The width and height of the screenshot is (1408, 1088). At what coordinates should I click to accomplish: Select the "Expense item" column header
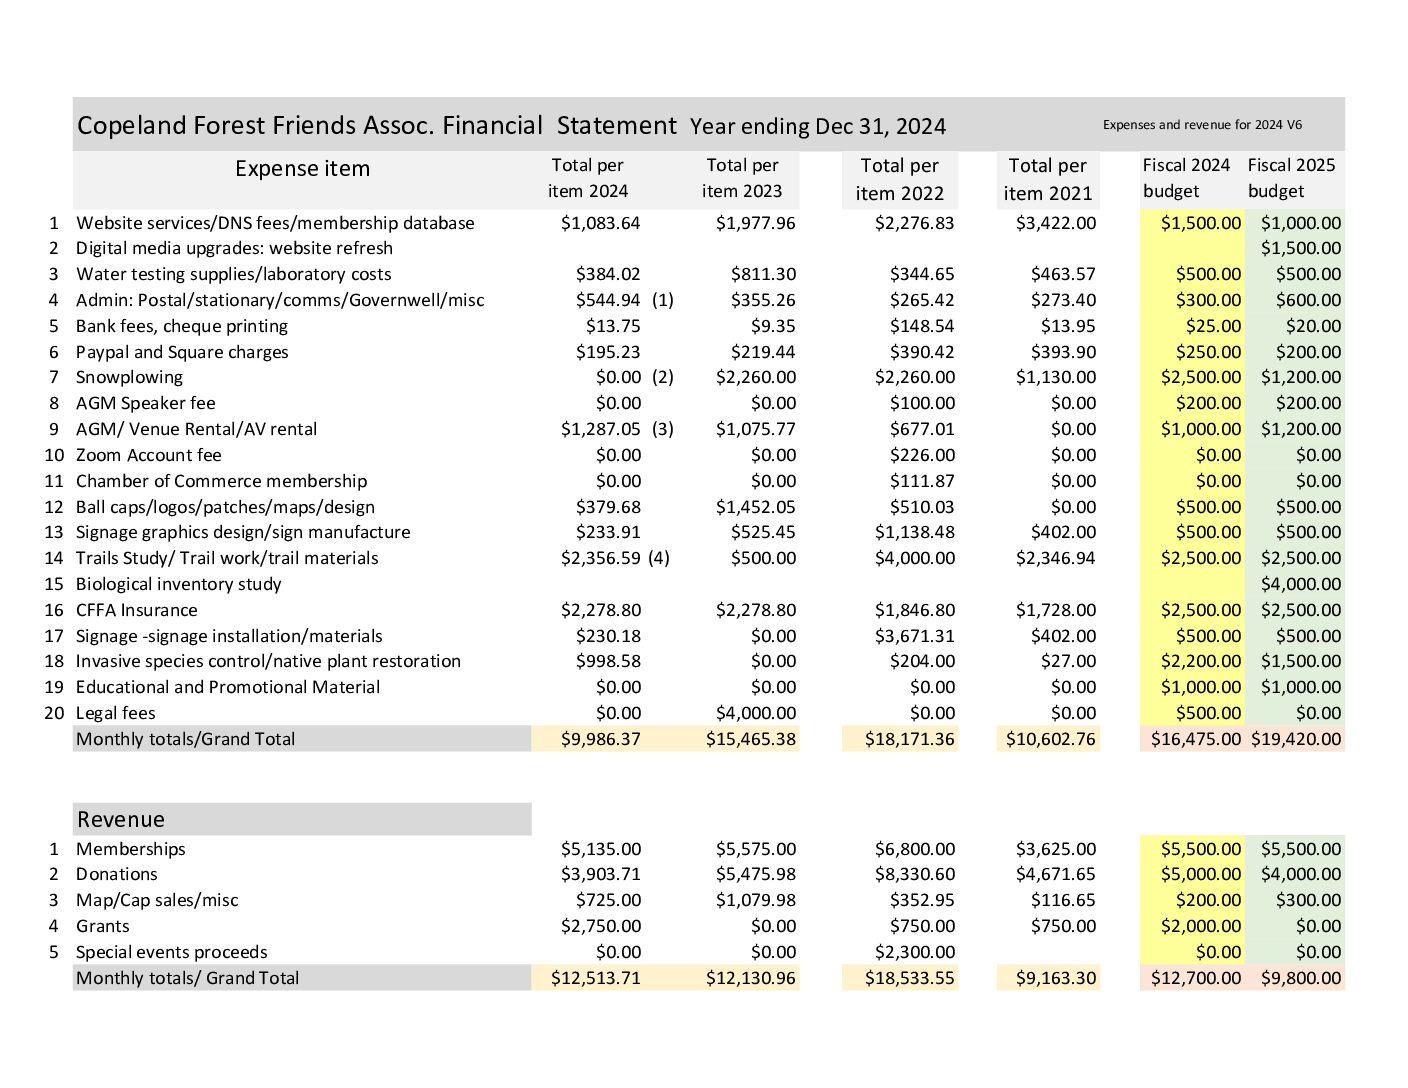[x=302, y=169]
